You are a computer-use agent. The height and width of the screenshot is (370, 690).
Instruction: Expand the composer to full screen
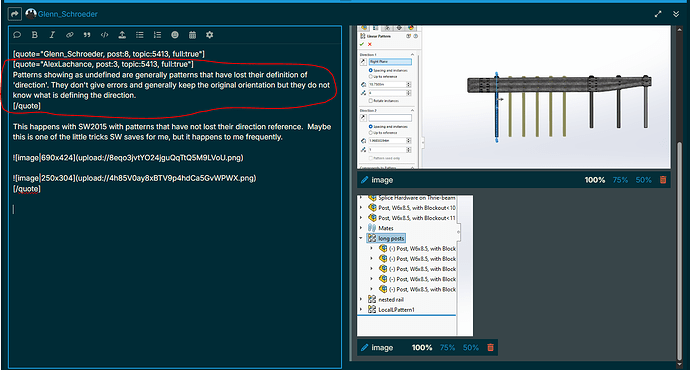(x=658, y=14)
